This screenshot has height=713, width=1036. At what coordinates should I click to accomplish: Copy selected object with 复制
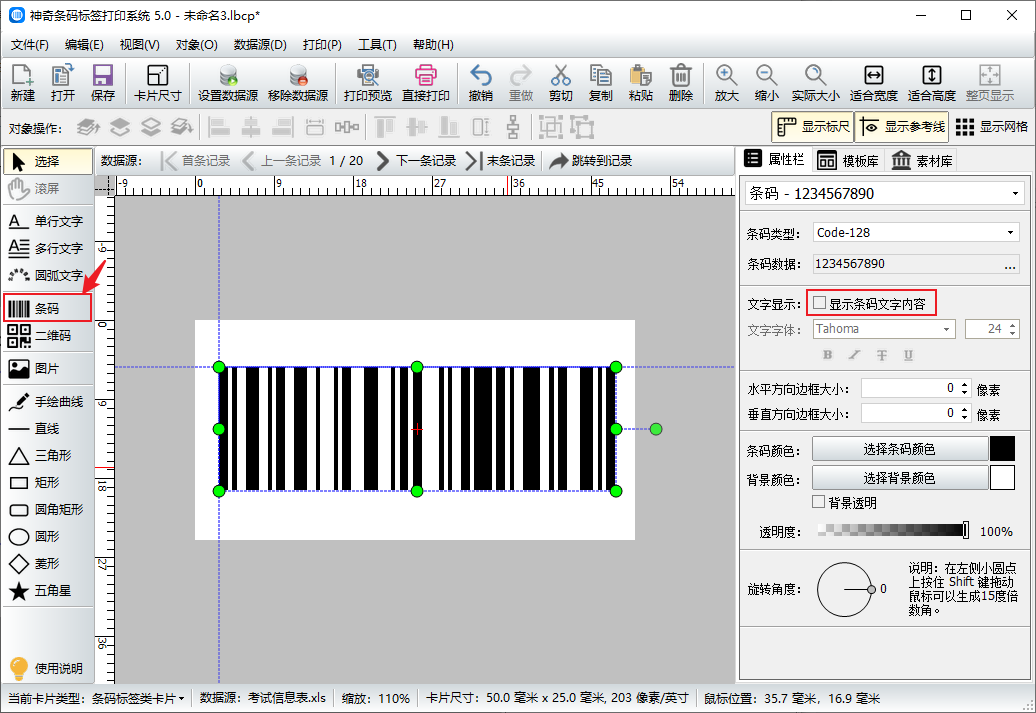(x=601, y=83)
